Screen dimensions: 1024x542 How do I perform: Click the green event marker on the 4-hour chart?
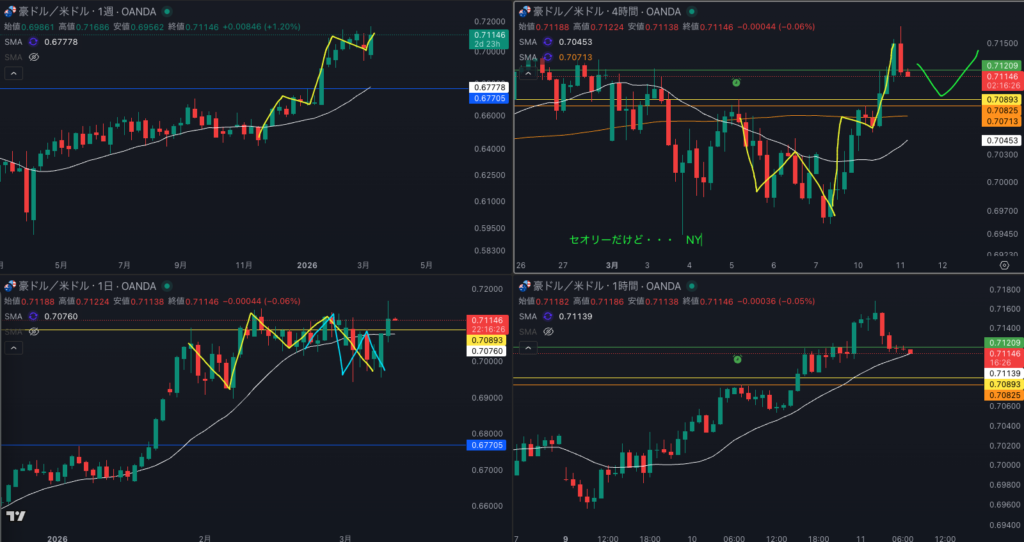pyautogui.click(x=736, y=83)
